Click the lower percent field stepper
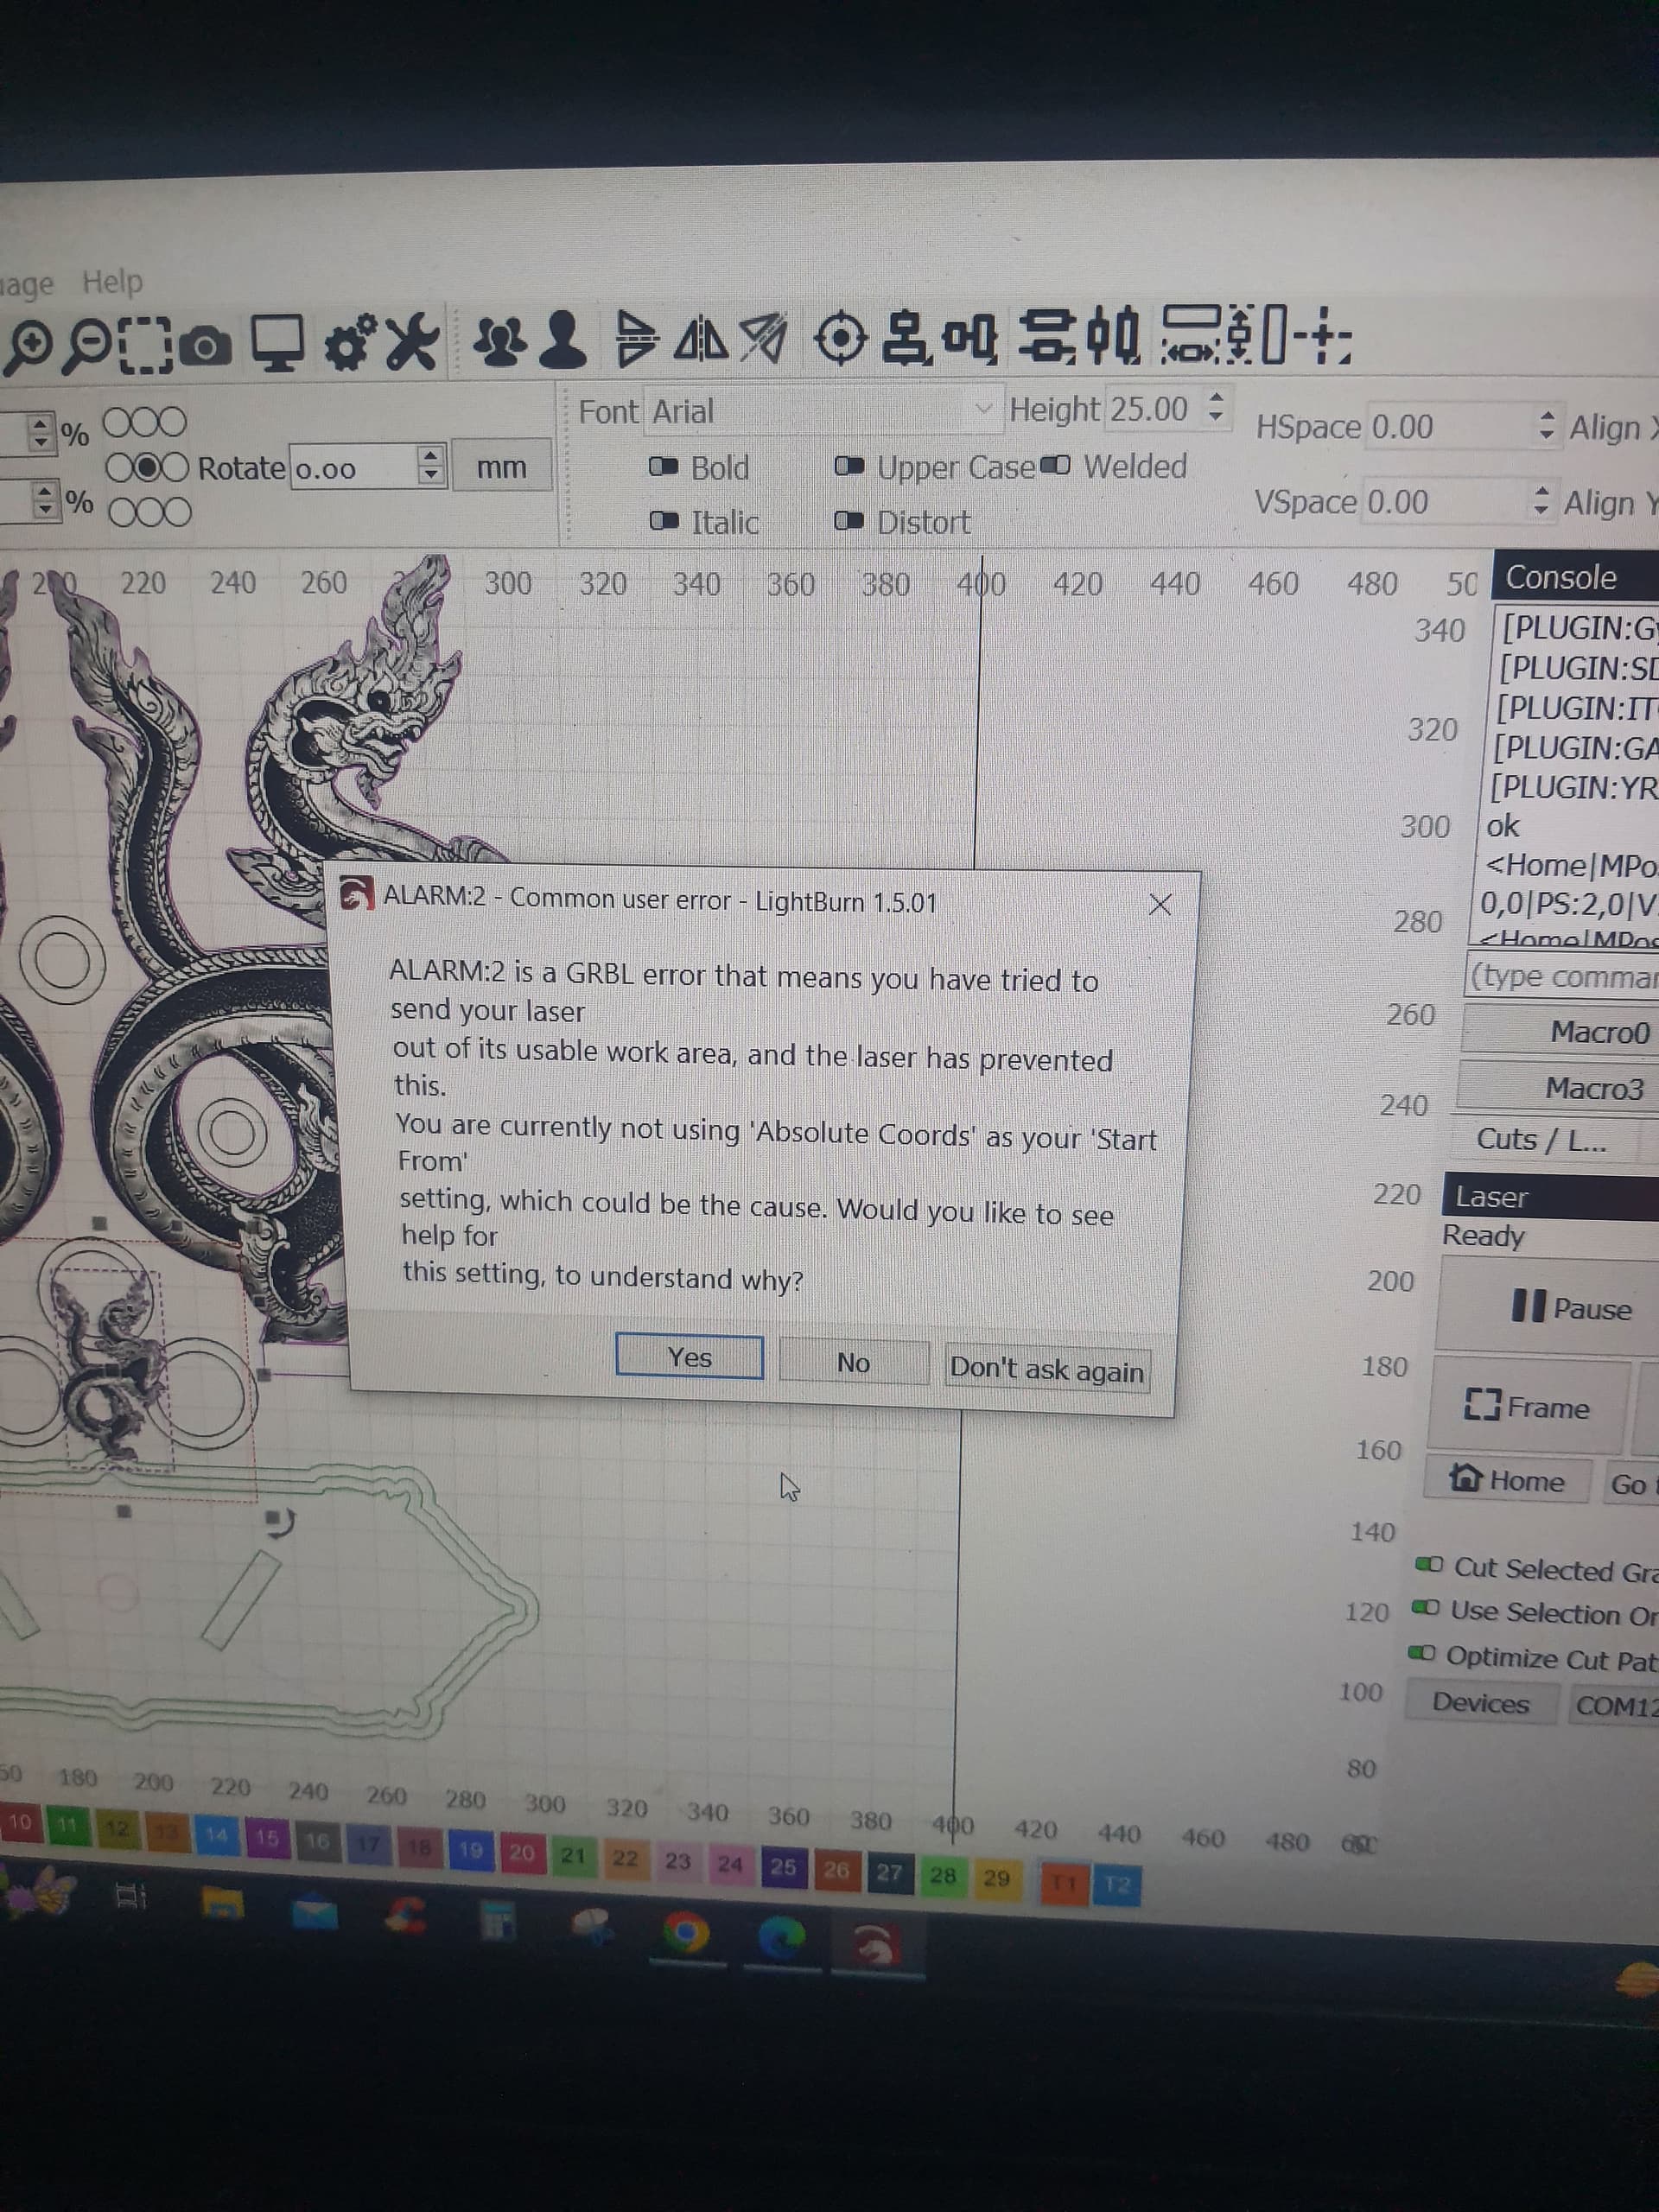 coord(45,499)
